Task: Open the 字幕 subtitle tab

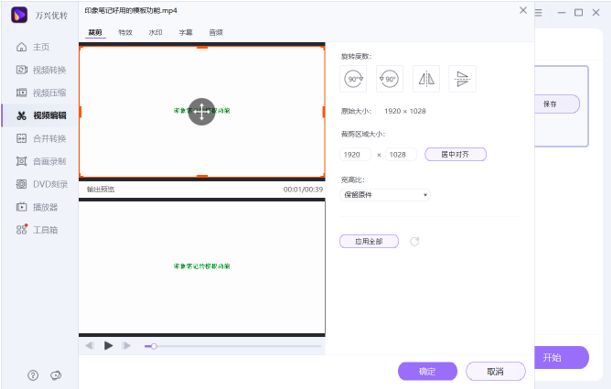Action: (185, 32)
